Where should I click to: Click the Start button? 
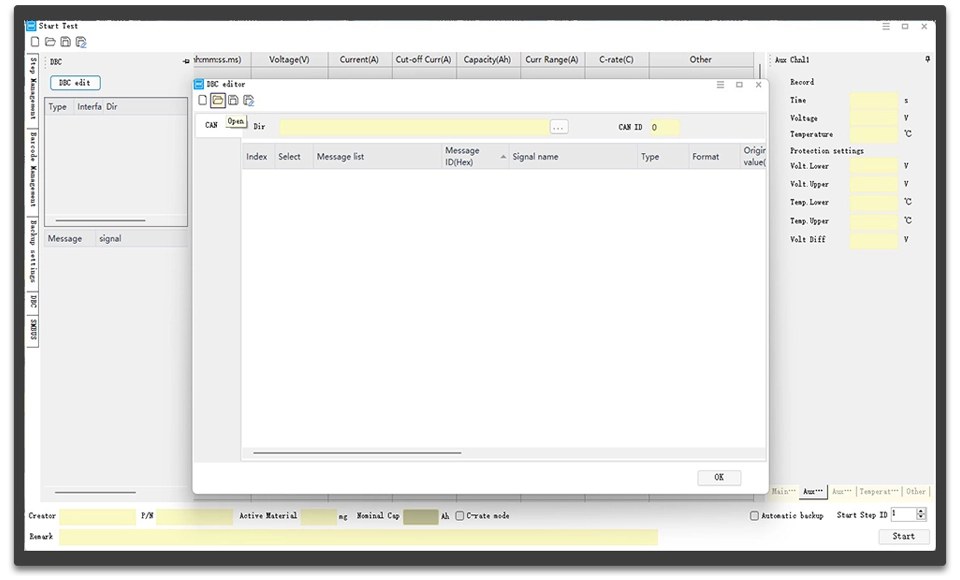(x=904, y=536)
